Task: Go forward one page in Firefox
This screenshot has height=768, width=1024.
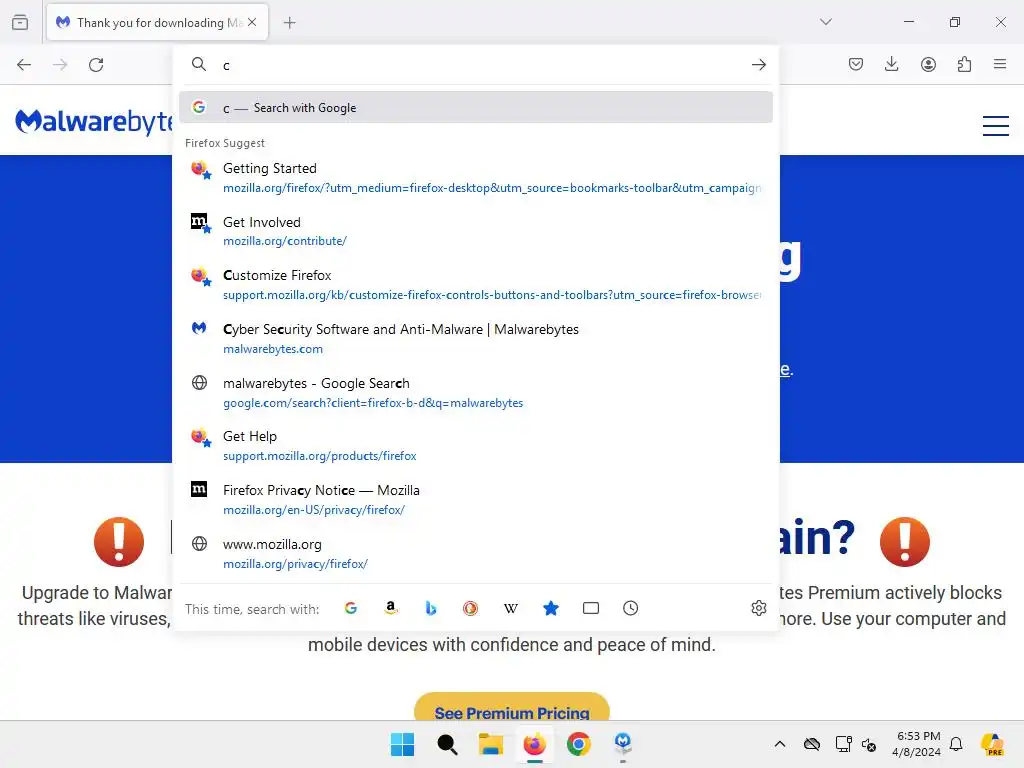Action: [x=60, y=65]
